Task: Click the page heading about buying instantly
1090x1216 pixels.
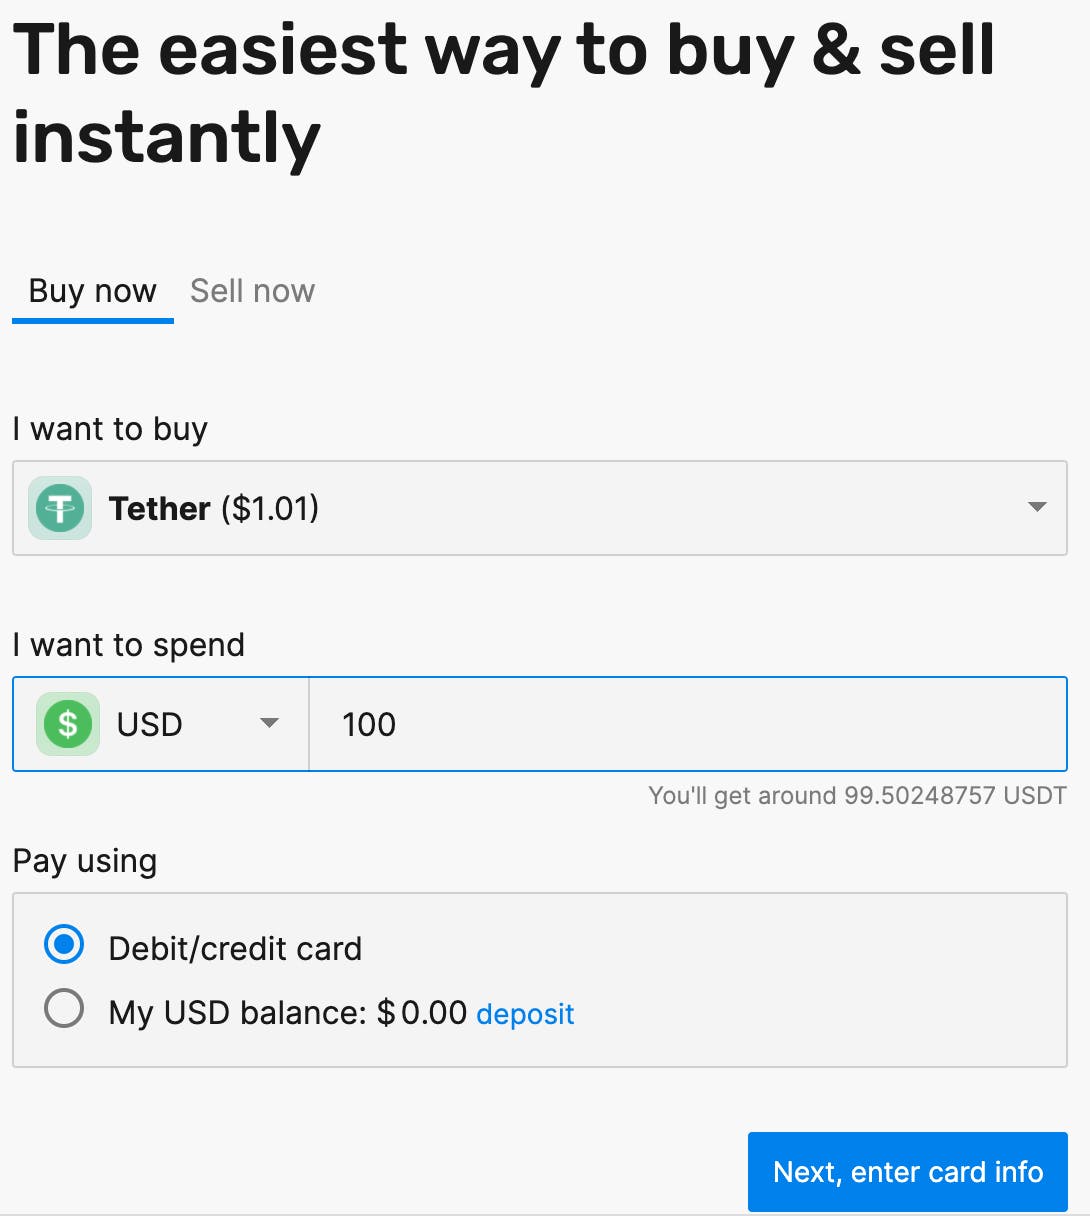Action: click(x=503, y=93)
